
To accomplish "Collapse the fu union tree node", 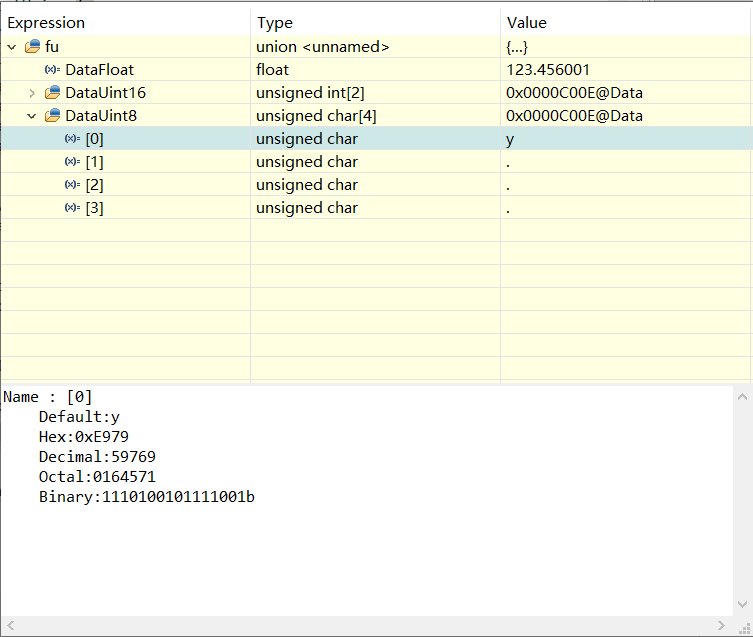I will click(x=12, y=47).
